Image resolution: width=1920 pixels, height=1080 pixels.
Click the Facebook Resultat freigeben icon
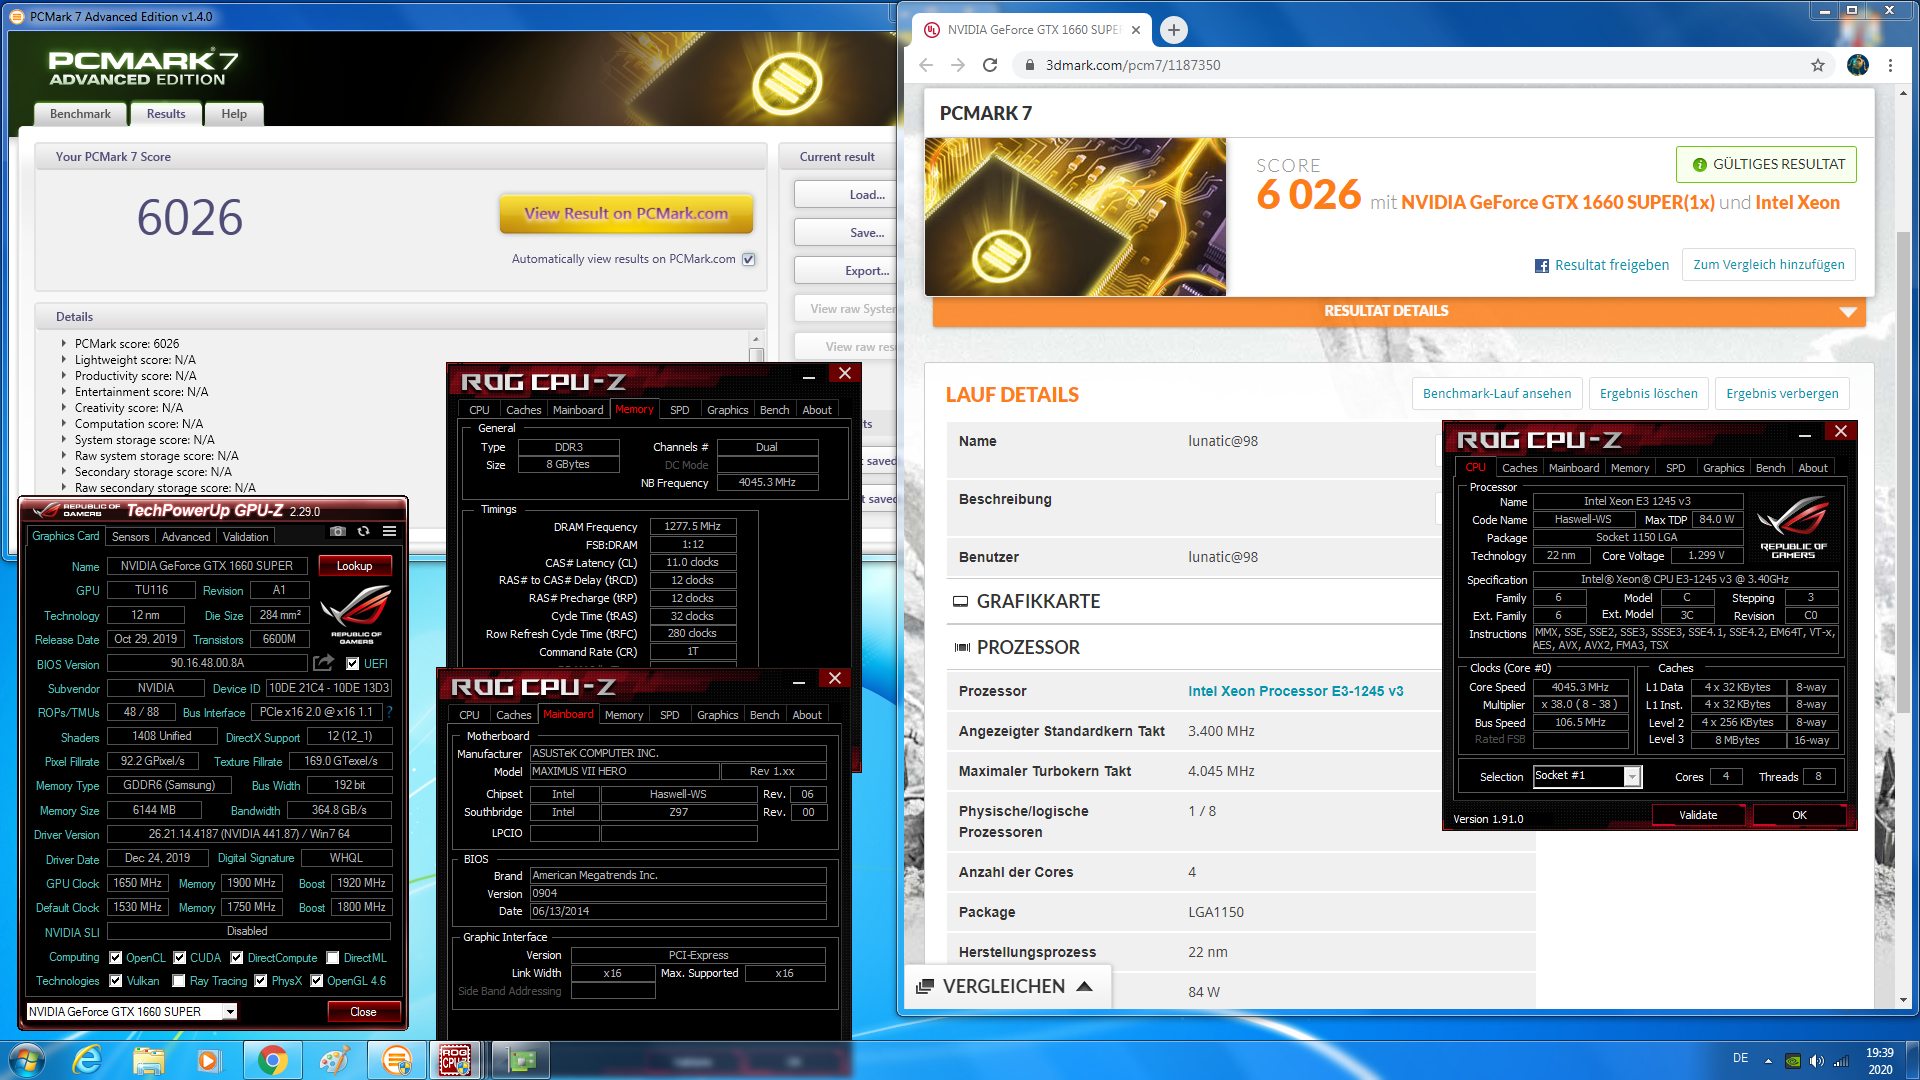tap(1542, 265)
